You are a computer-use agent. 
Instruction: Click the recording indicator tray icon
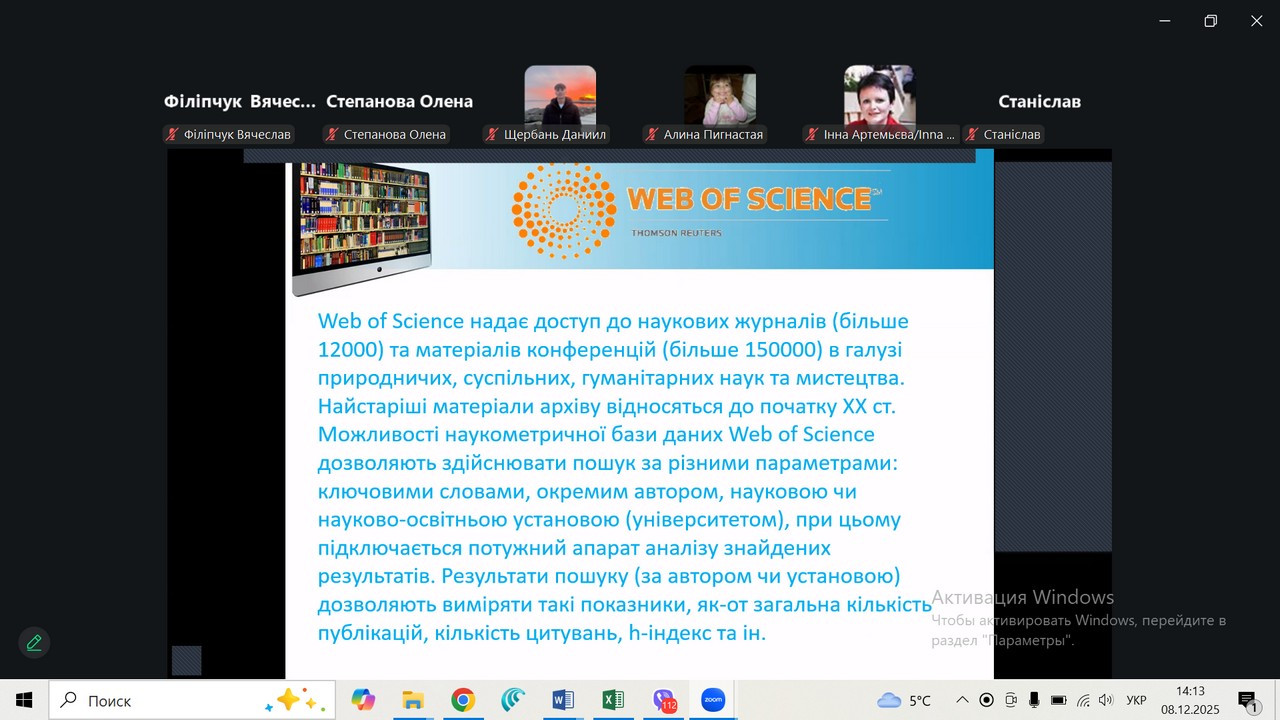(987, 700)
